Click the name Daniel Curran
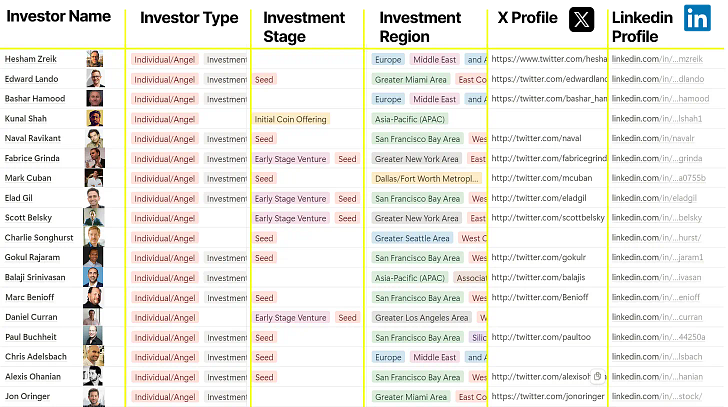 click(31, 317)
